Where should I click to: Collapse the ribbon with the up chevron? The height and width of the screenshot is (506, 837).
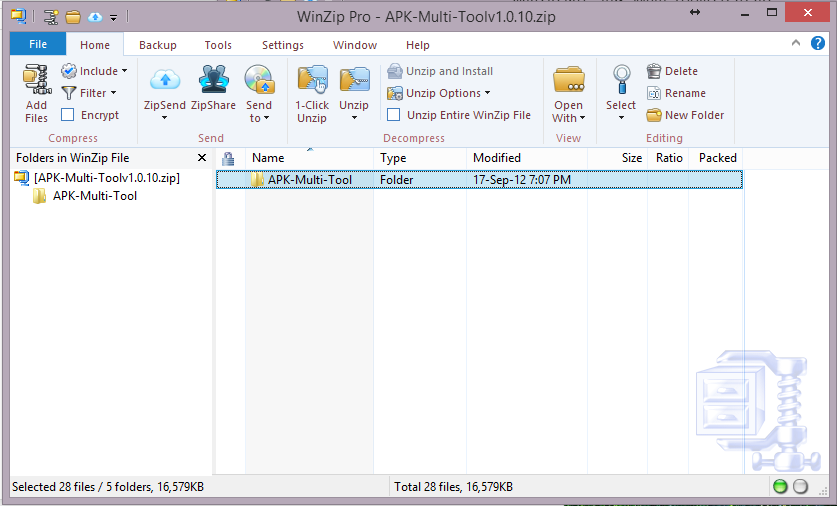tap(796, 43)
